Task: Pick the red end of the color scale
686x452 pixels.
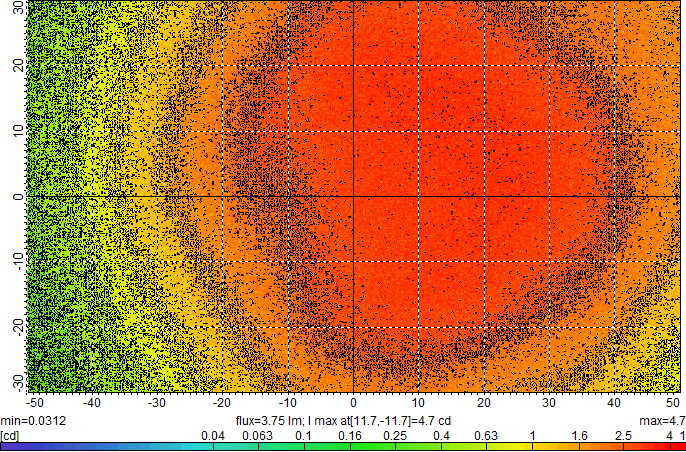Action: click(x=677, y=447)
